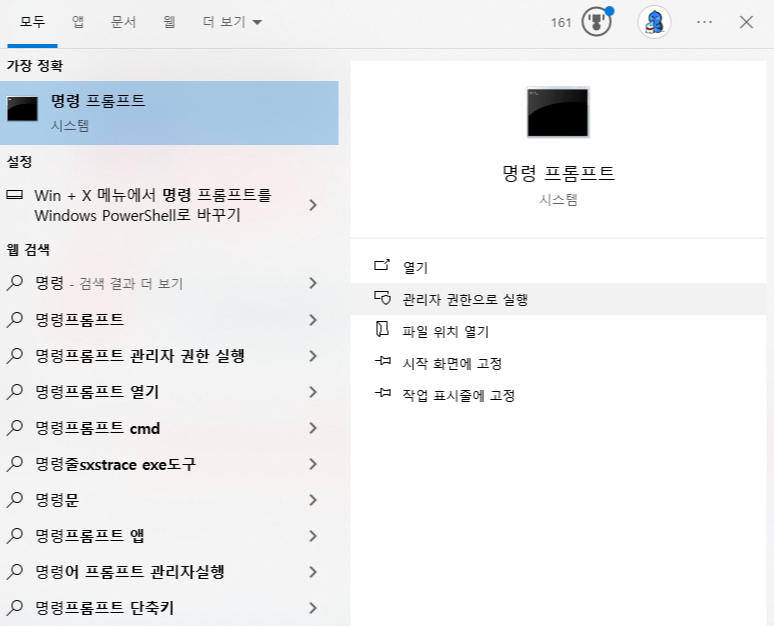The height and width of the screenshot is (626, 774).
Task: Switch to the 문서 tab
Action: [123, 22]
